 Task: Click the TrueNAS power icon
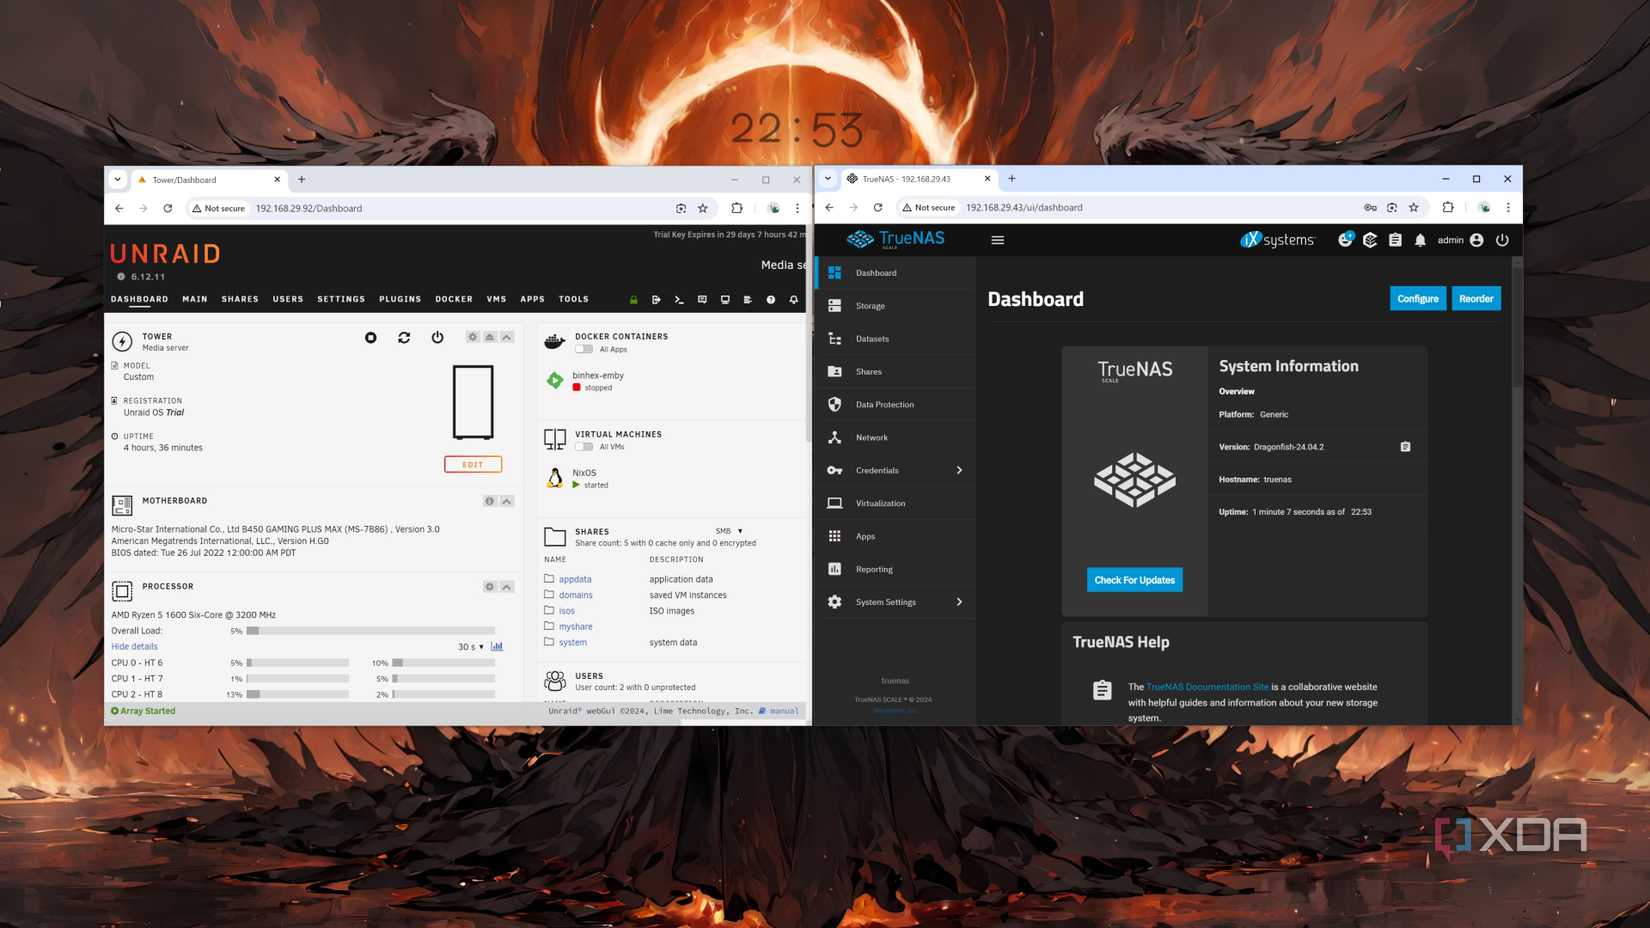(1503, 240)
